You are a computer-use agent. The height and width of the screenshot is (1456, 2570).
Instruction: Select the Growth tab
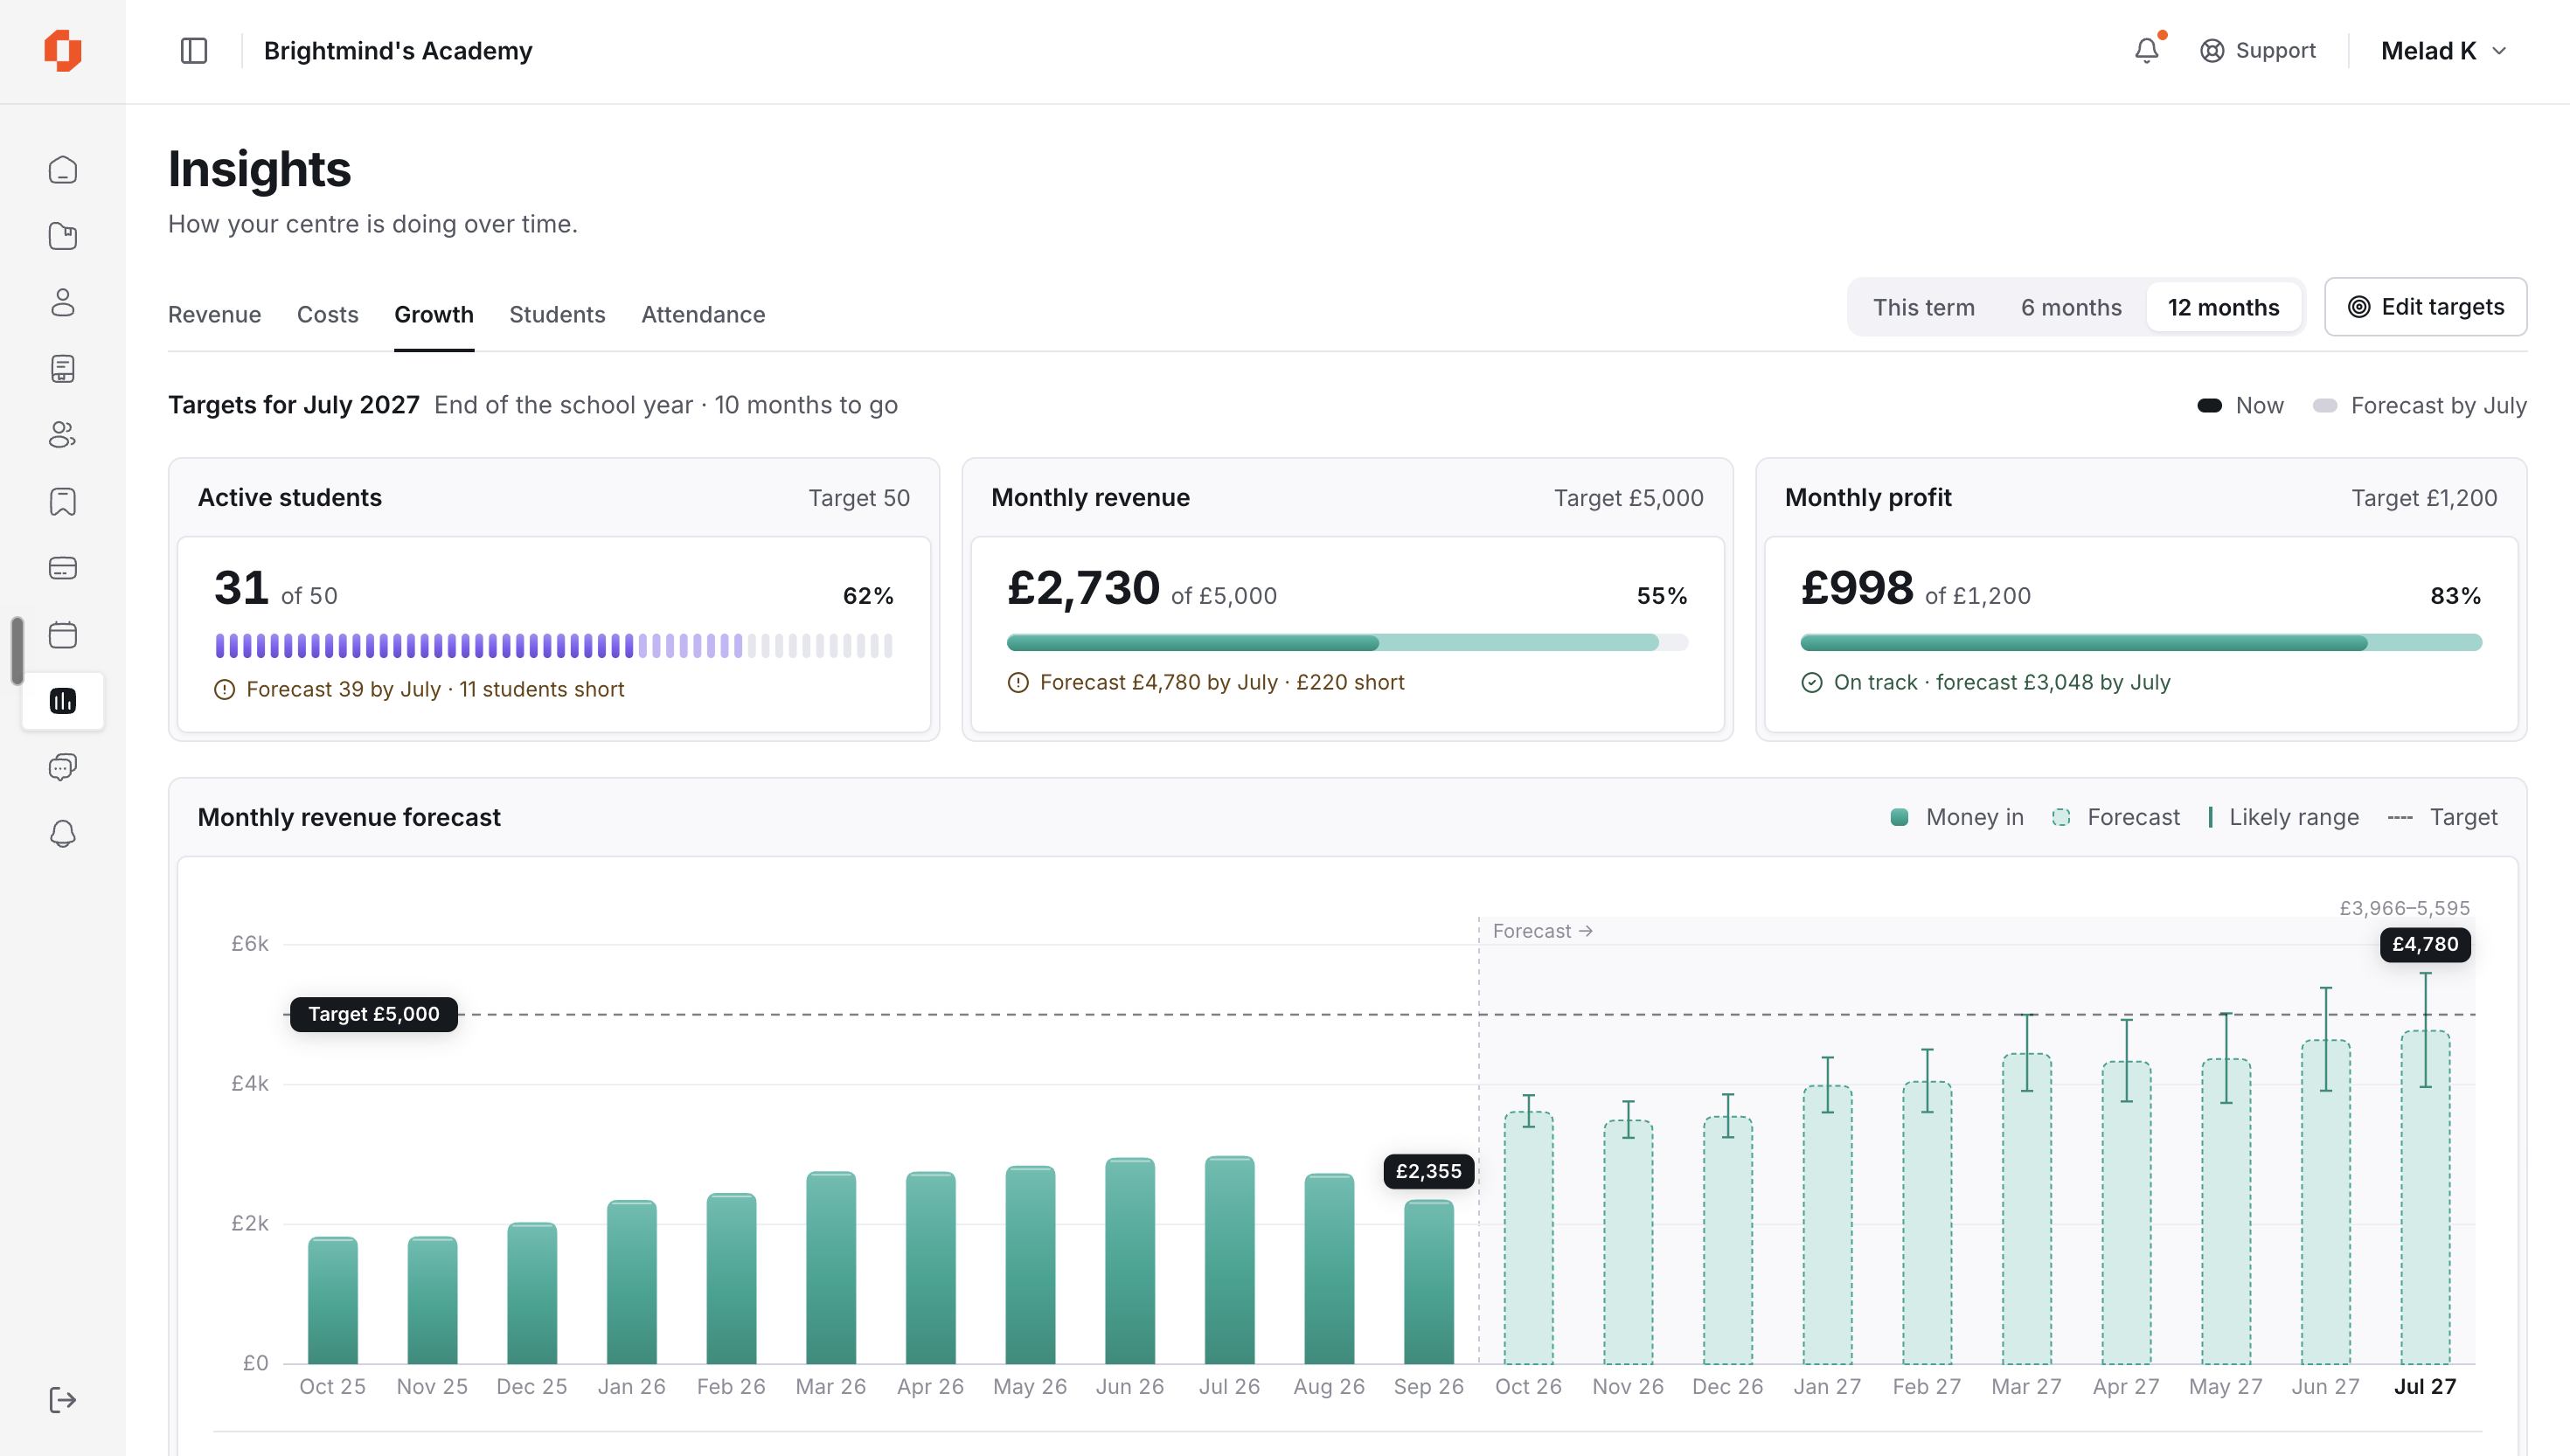click(x=434, y=314)
